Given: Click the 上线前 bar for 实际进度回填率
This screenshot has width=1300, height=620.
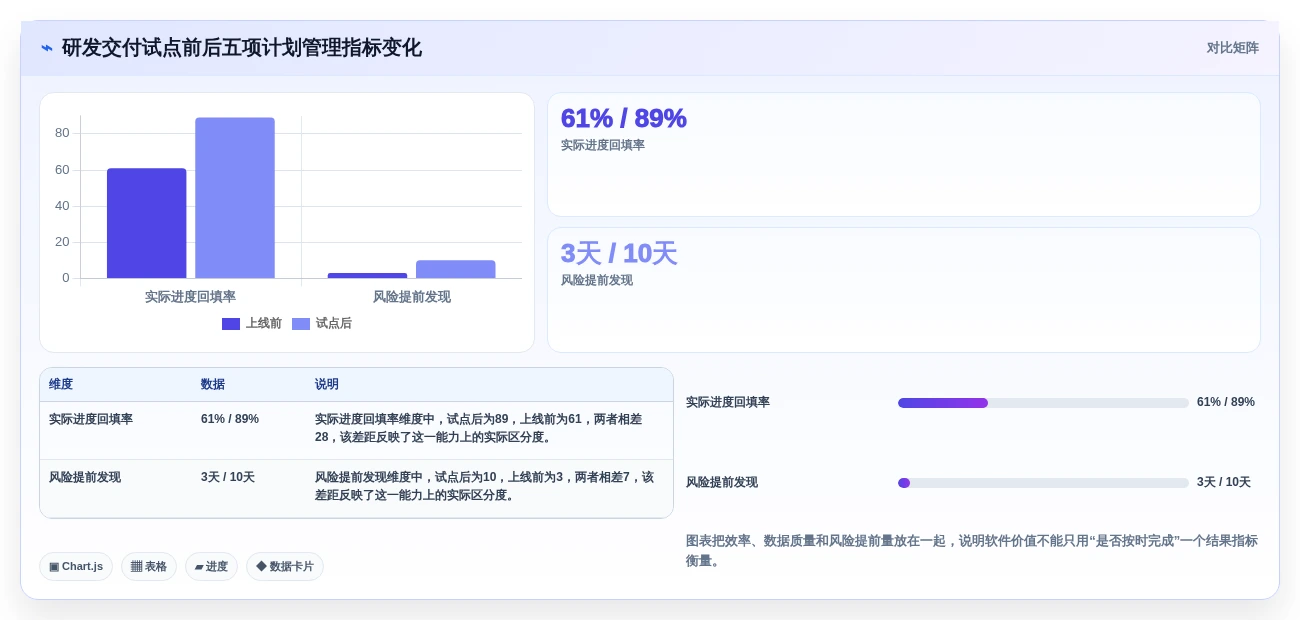Looking at the screenshot, I should [x=147, y=223].
